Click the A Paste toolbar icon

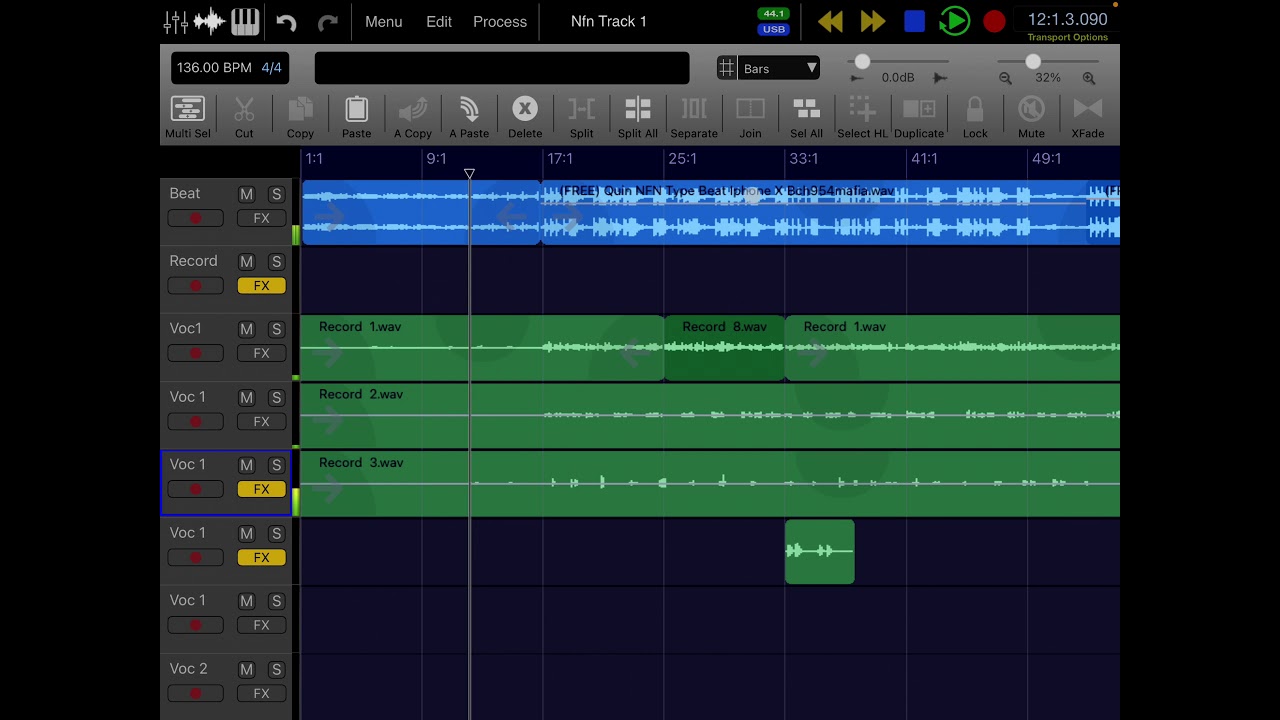pos(469,117)
